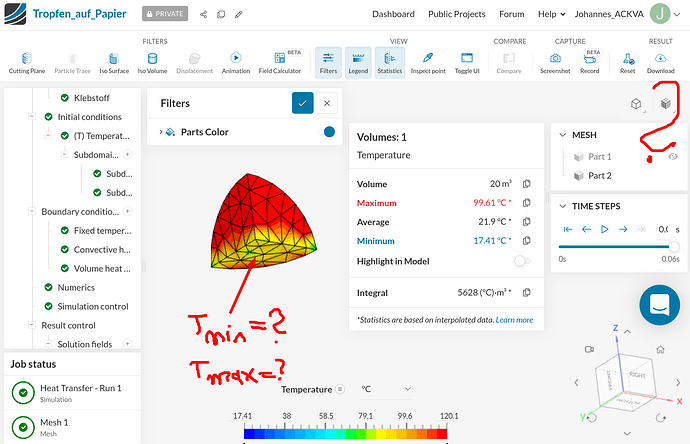This screenshot has width=690, height=444.
Task: Apply filters with the checkmark button
Action: coord(303,103)
